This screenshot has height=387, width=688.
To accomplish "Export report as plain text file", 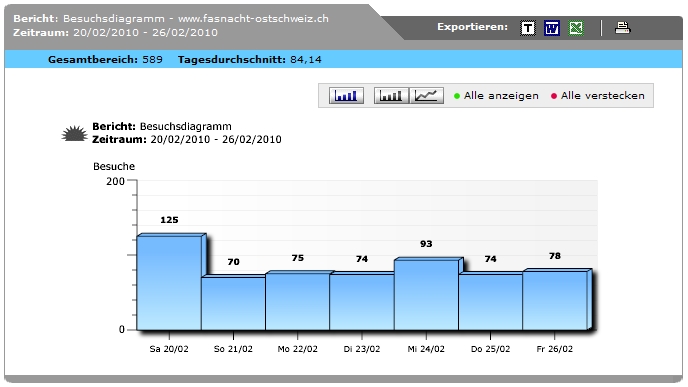I will click(x=528, y=29).
